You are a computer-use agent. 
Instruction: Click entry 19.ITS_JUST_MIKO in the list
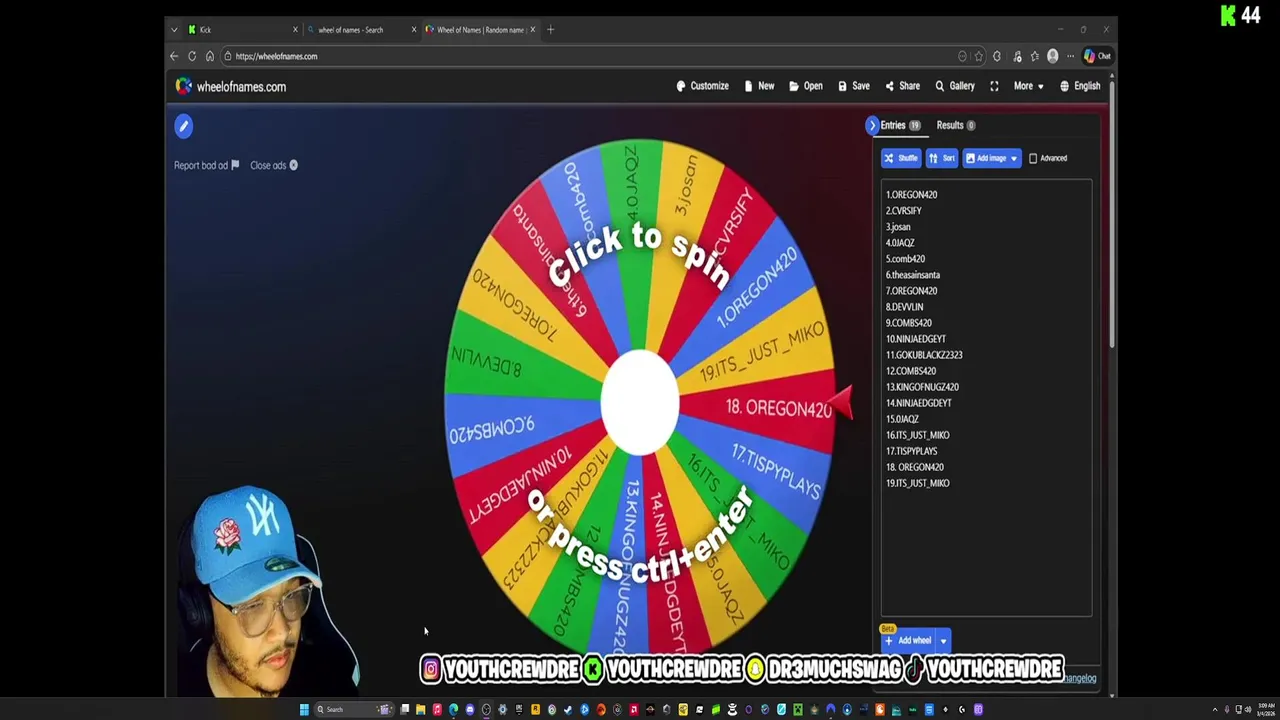(x=917, y=483)
